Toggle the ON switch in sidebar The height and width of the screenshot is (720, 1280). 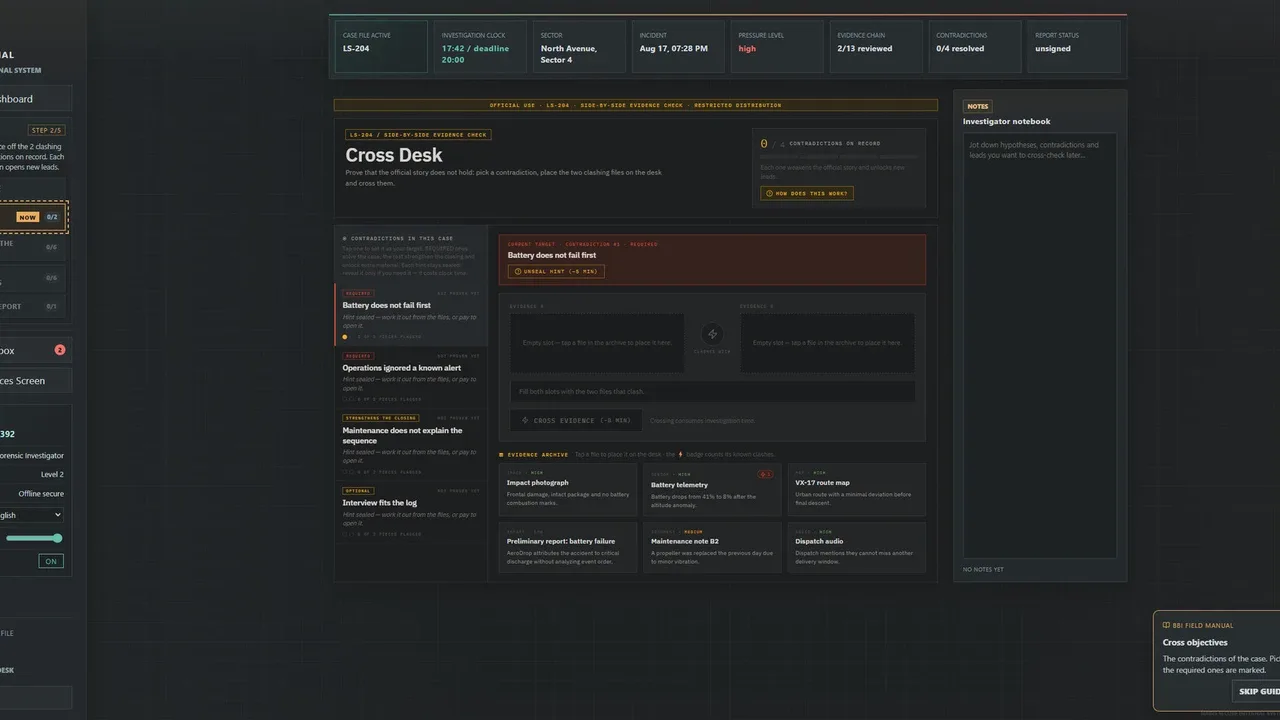point(51,561)
